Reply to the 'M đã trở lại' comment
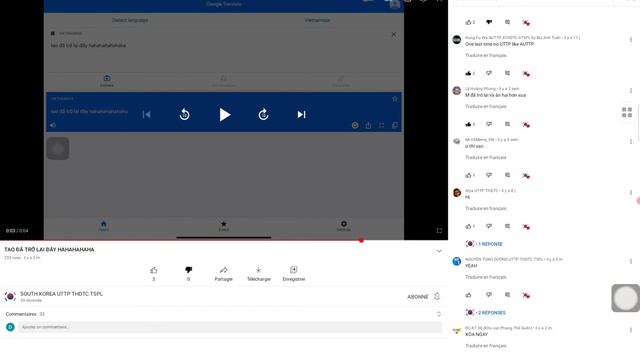 (x=507, y=124)
